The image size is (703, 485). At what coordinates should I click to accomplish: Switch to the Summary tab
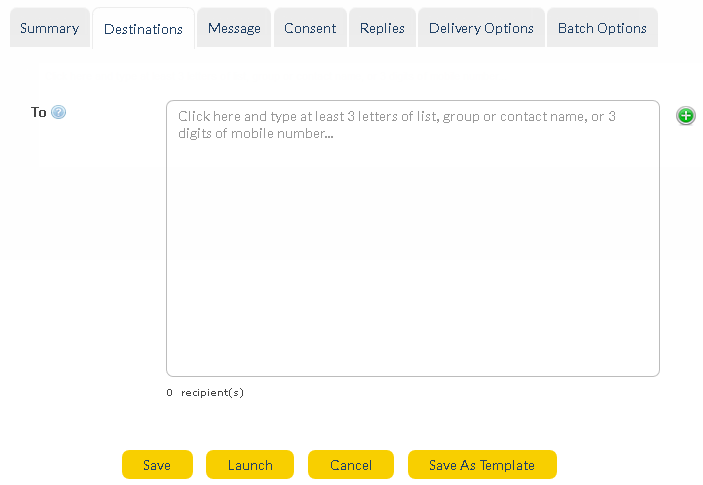[x=49, y=28]
